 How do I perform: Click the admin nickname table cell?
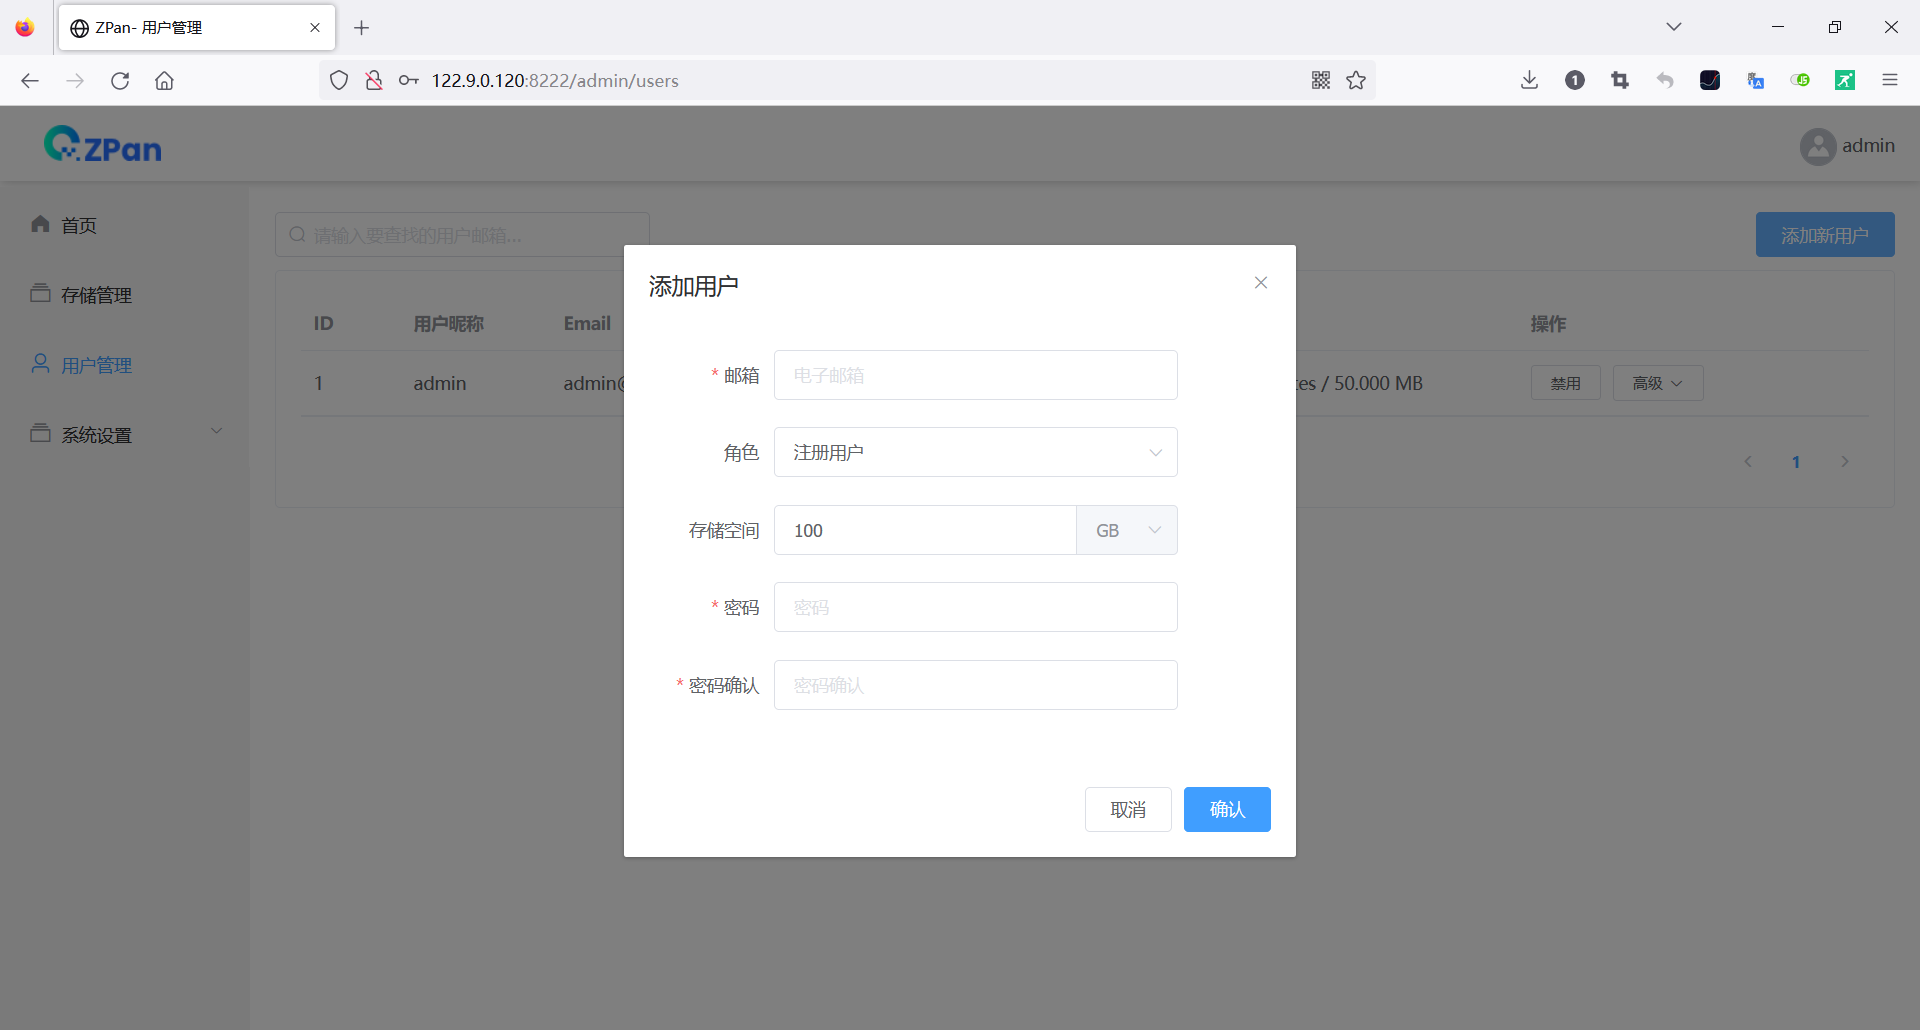pyautogui.click(x=440, y=383)
